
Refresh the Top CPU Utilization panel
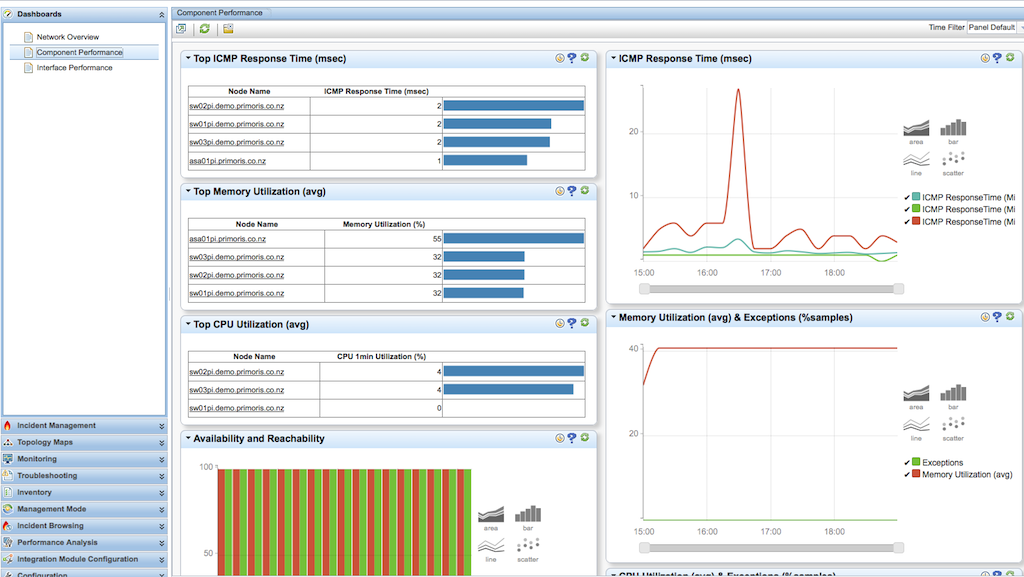tap(585, 323)
